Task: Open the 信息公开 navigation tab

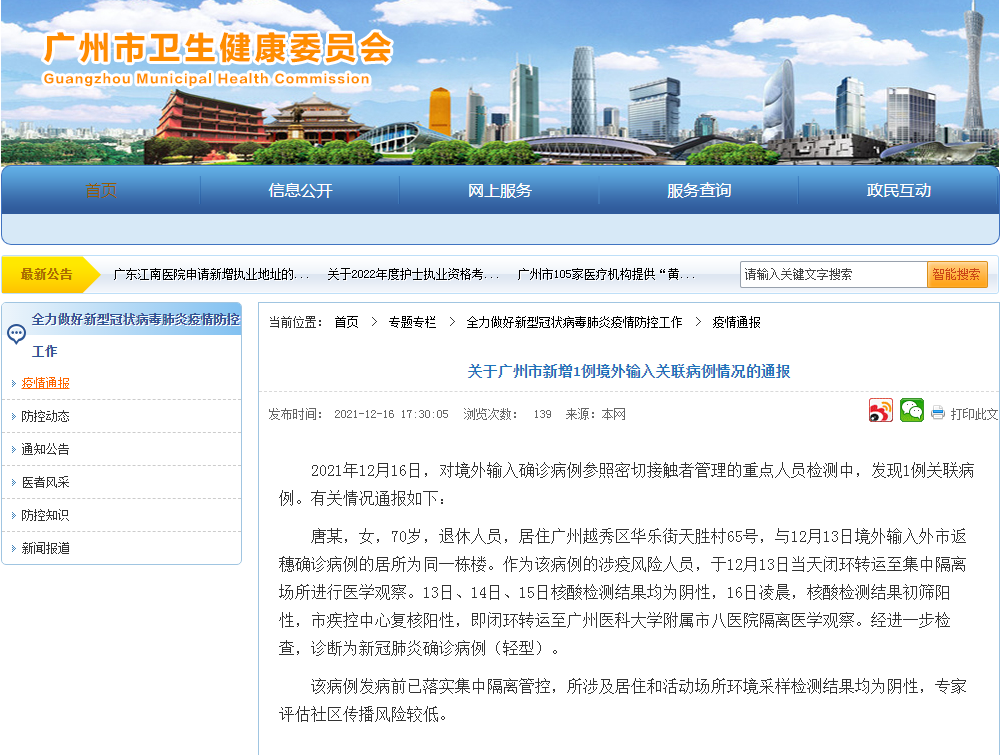Action: pyautogui.click(x=300, y=190)
